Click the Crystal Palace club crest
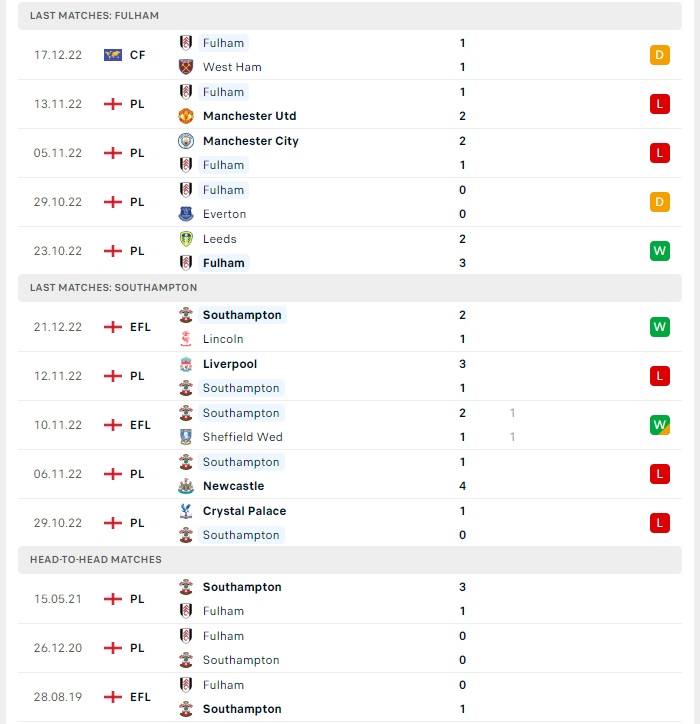700x724 pixels. [x=186, y=511]
